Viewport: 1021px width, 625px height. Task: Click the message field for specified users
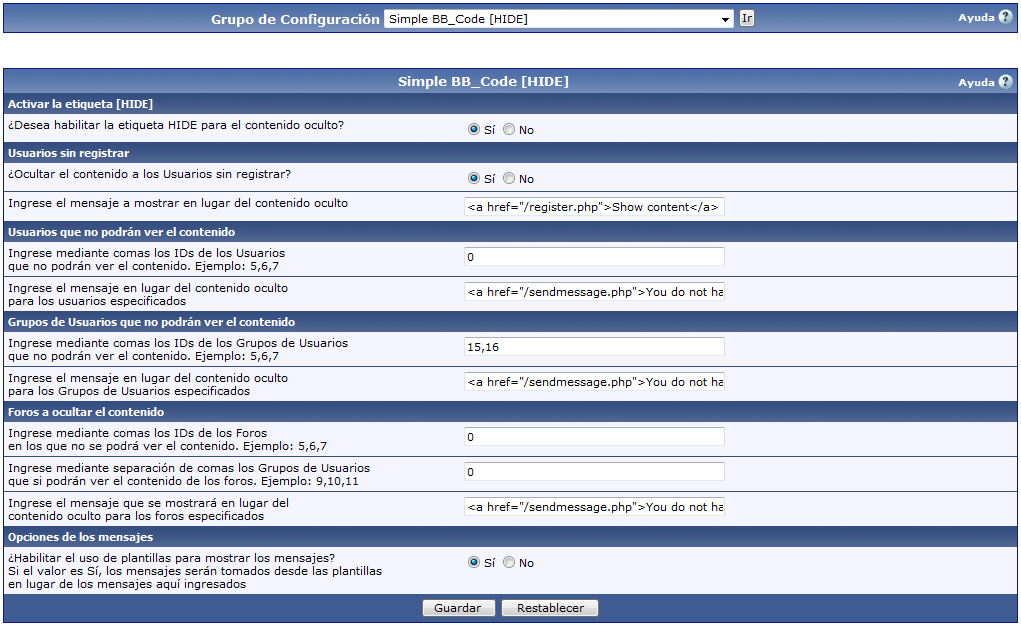[x=594, y=292]
